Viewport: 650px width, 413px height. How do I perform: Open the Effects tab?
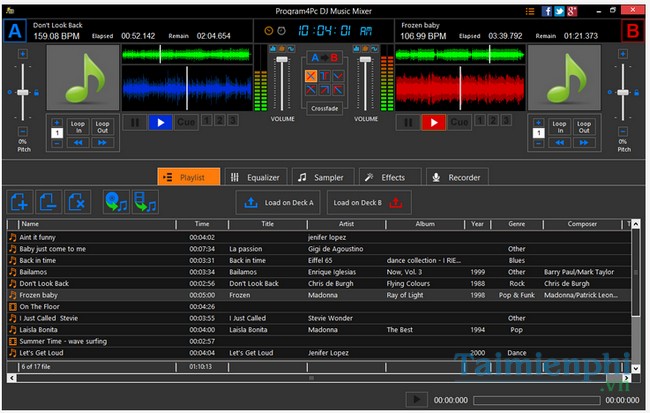pyautogui.click(x=390, y=177)
